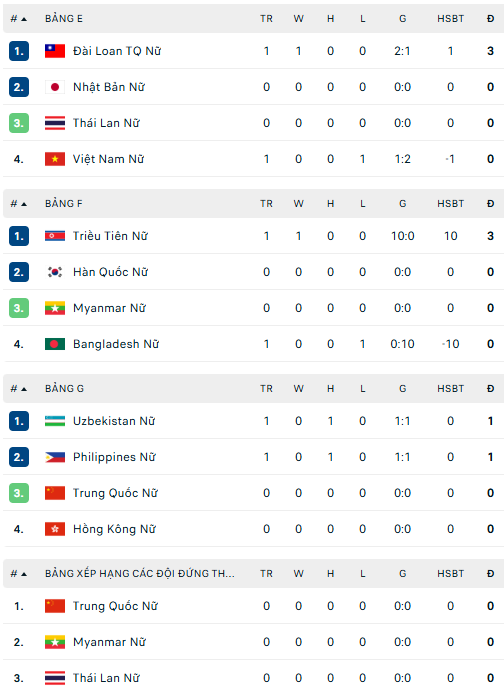The width and height of the screenshot is (504, 693).
Task: Click the Triều Tiên Nữ flag icon
Action: [x=55, y=236]
